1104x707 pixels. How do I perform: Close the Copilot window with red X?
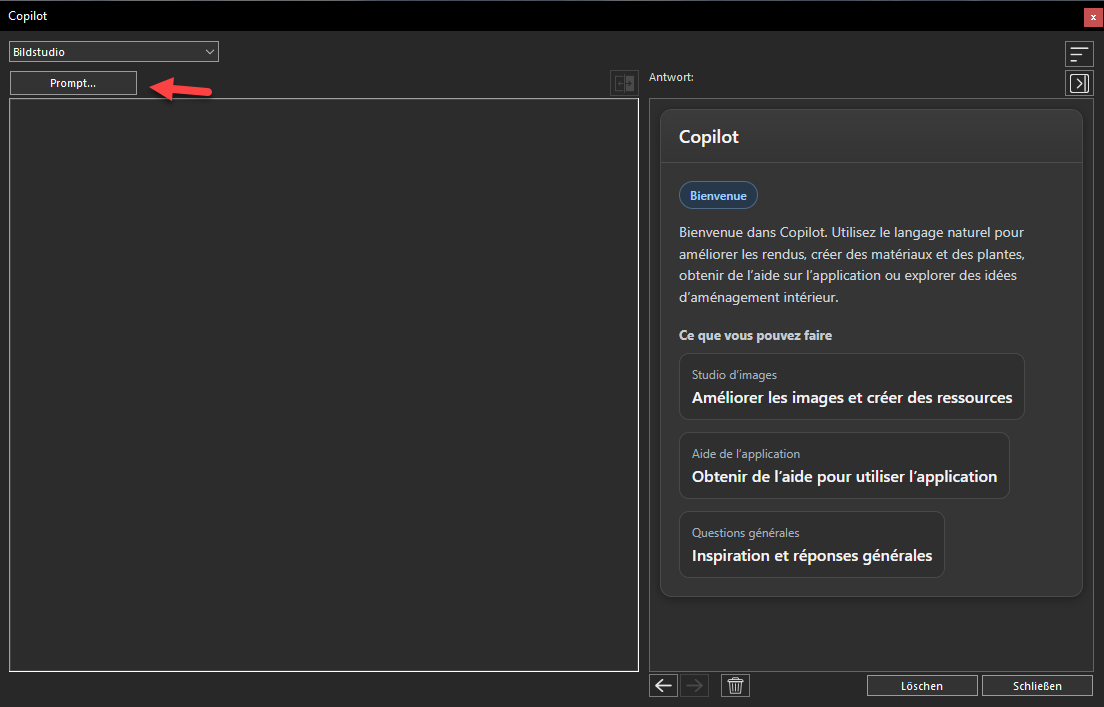[1093, 17]
